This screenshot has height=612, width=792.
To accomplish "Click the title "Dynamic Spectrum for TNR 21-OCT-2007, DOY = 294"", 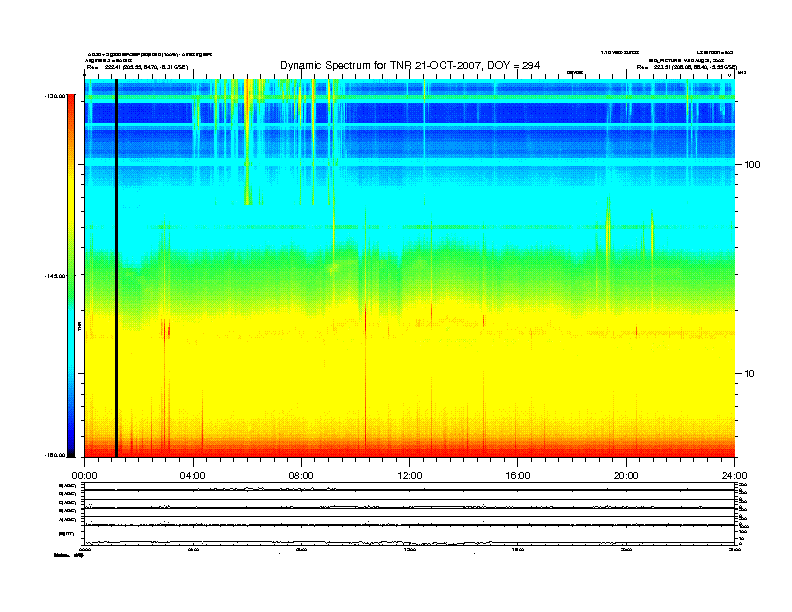I will [410, 65].
